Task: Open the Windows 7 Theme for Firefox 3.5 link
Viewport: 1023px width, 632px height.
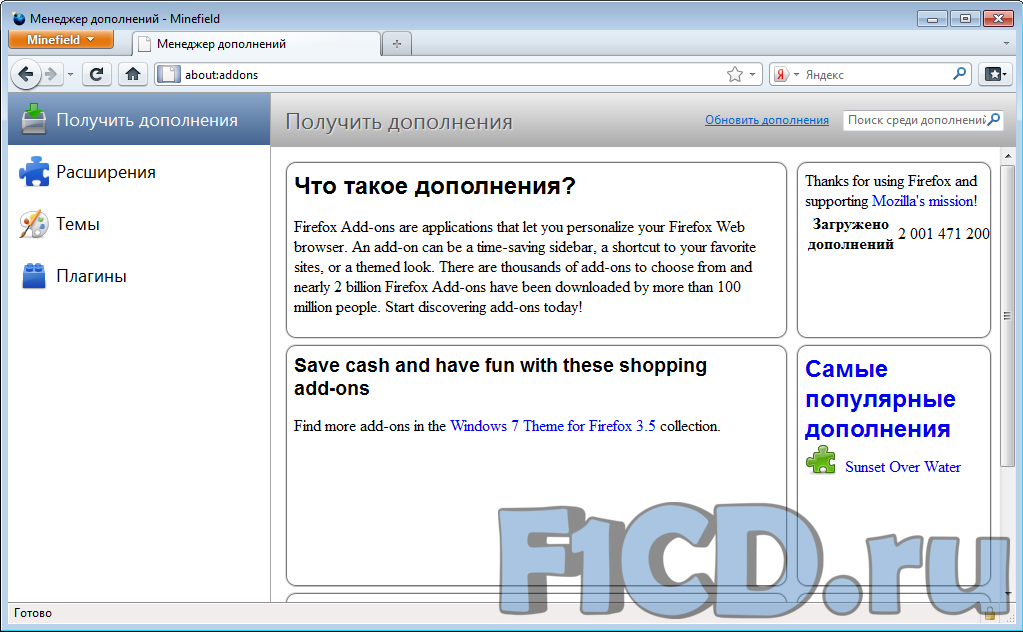Action: [x=553, y=426]
